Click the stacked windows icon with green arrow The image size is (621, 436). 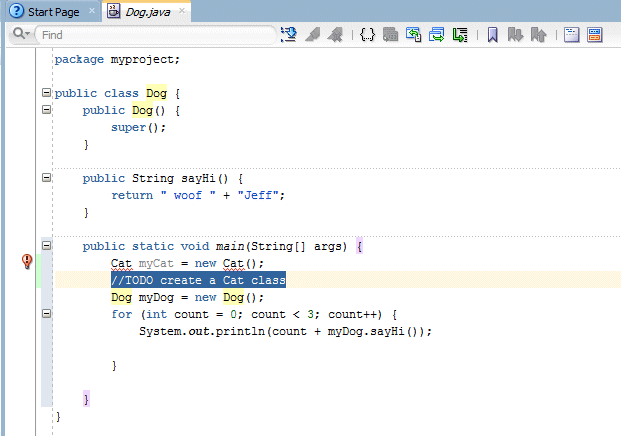coord(436,34)
